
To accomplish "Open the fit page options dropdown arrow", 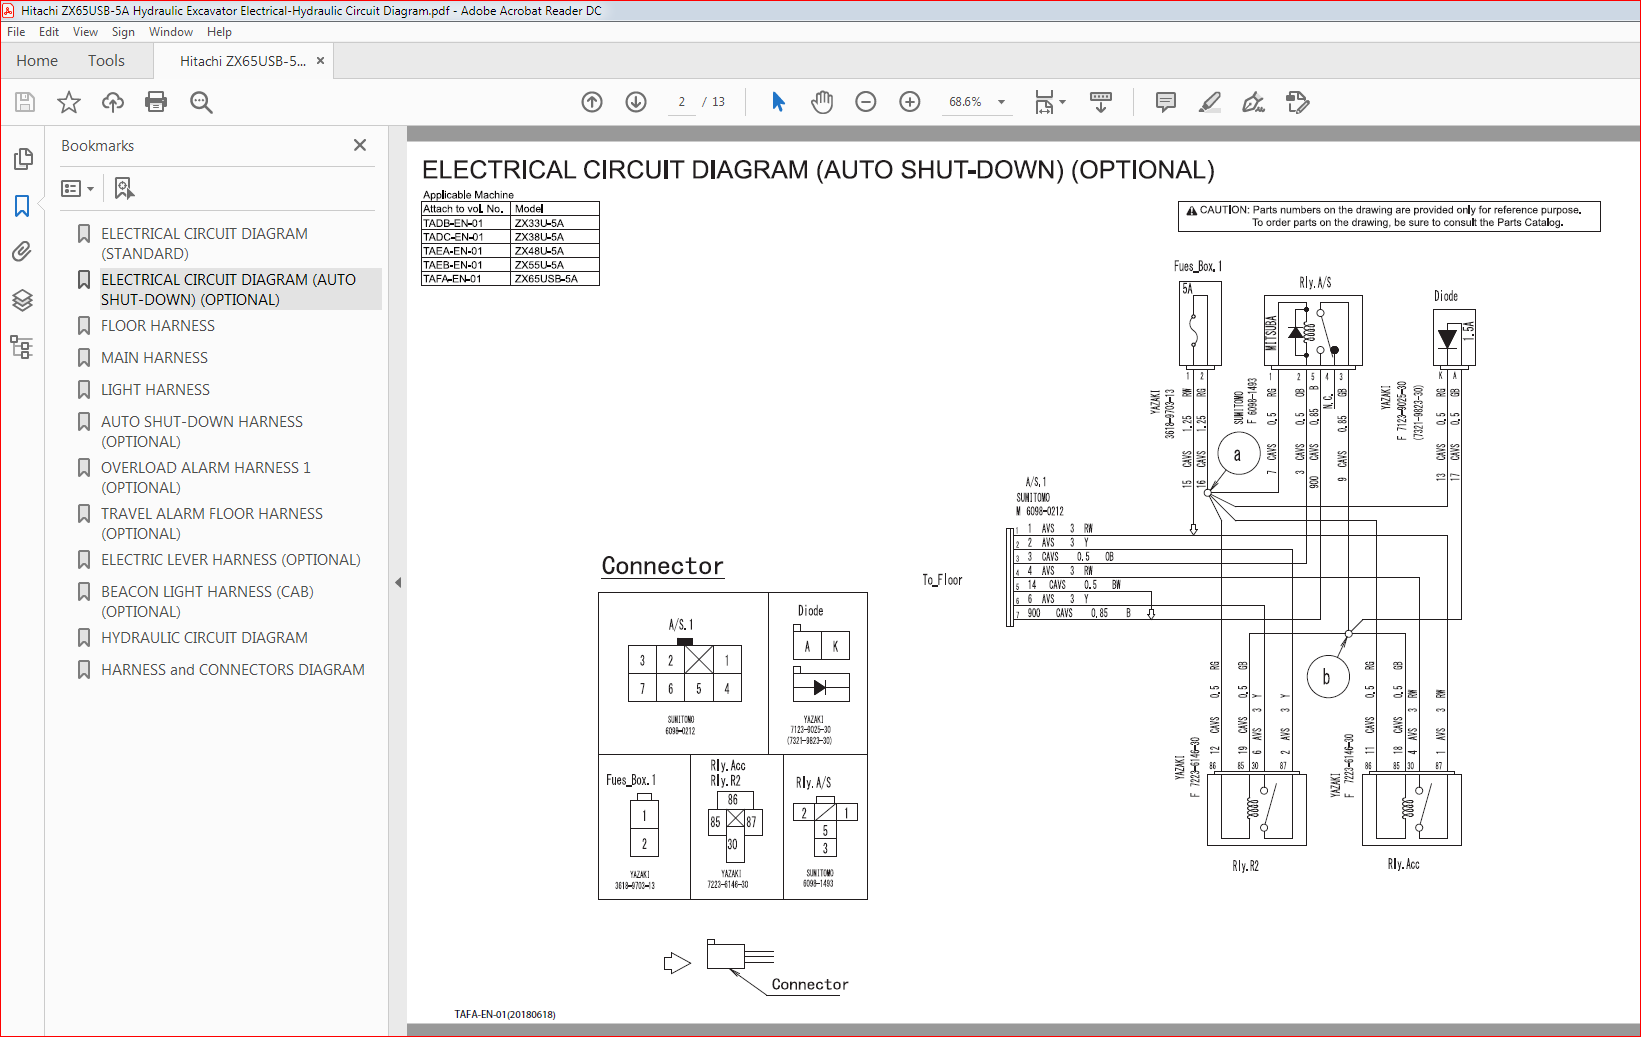I will coord(1062,102).
